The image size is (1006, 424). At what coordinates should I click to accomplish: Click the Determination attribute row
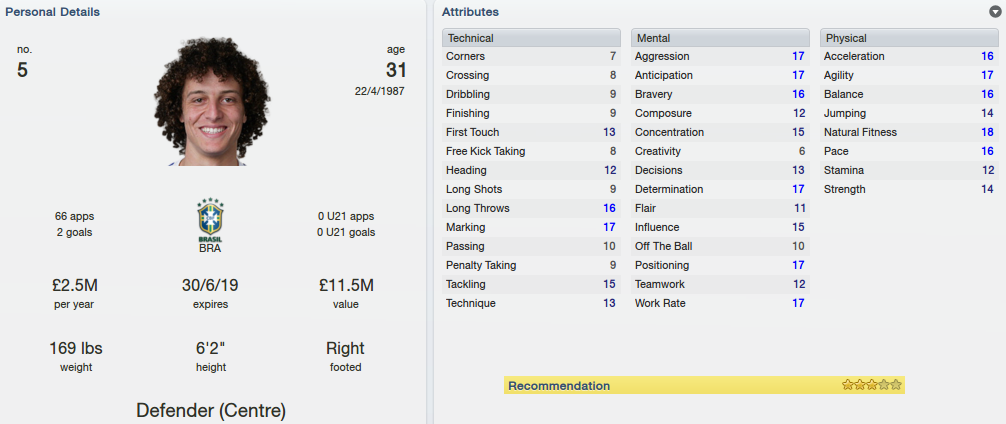coord(720,189)
